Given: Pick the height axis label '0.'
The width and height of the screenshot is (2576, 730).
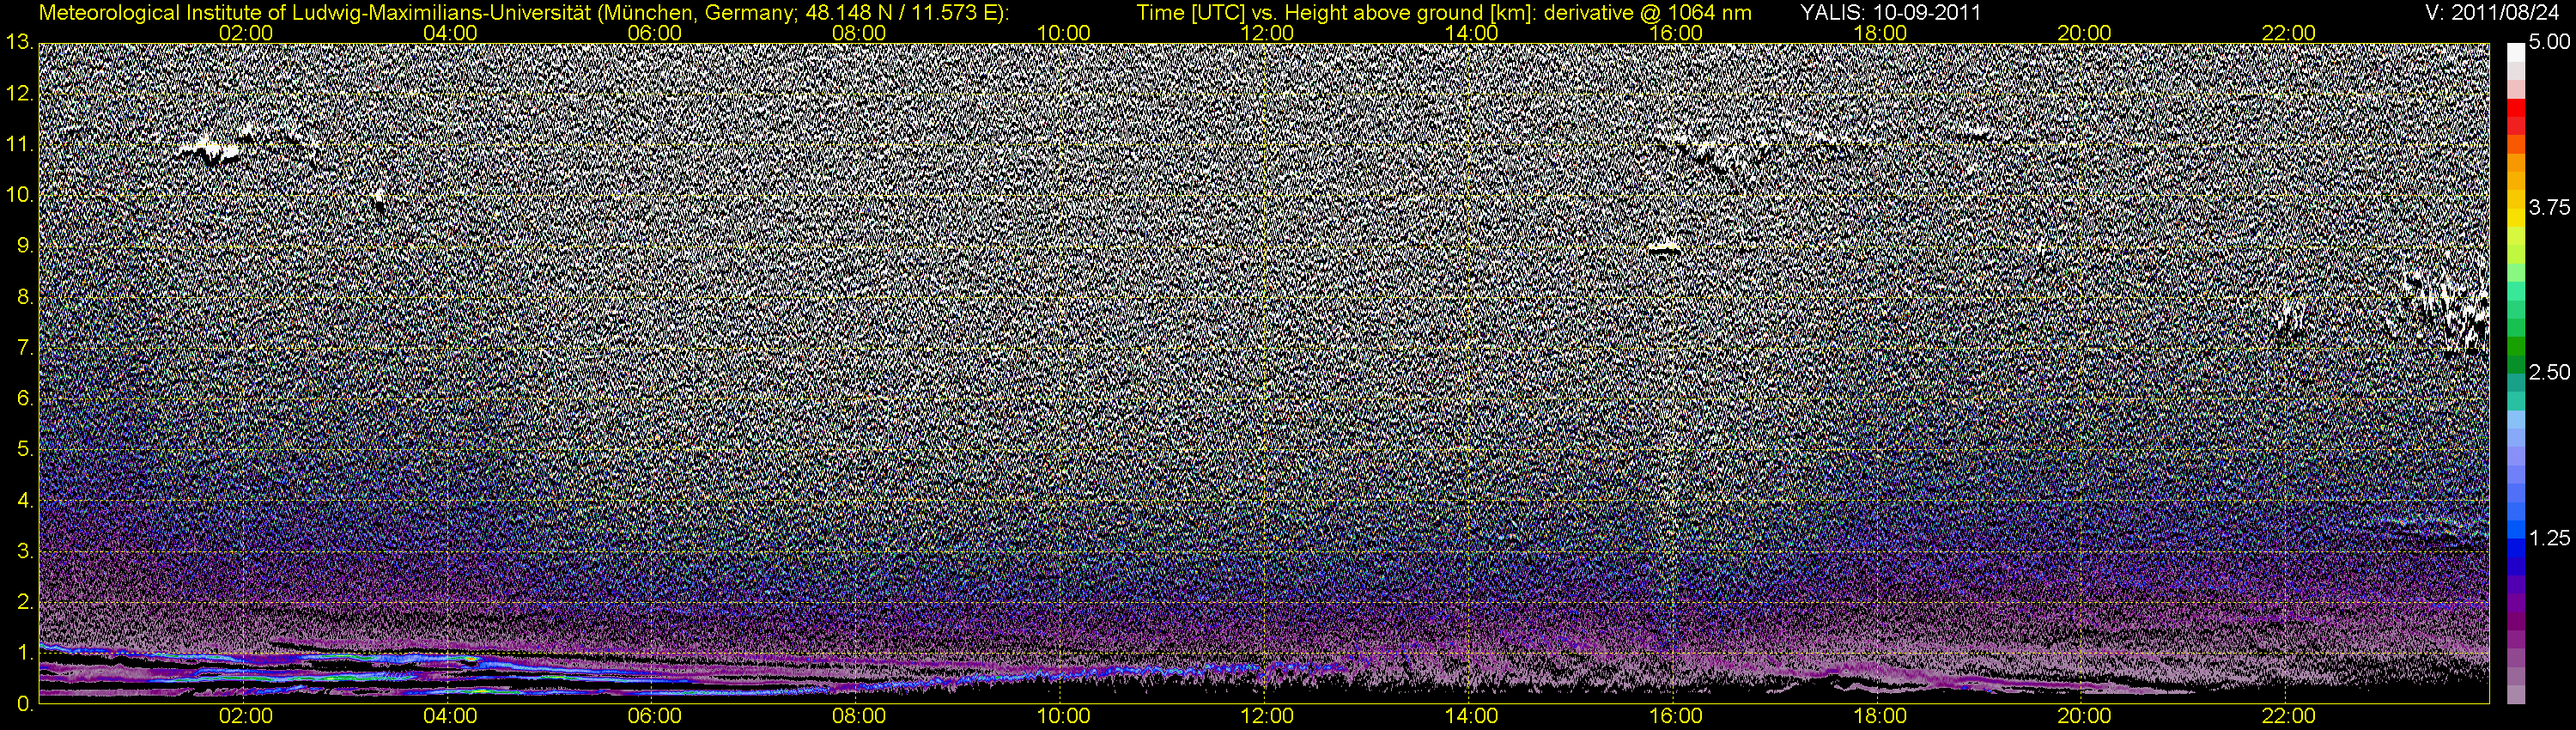Looking at the screenshot, I should pos(24,703).
